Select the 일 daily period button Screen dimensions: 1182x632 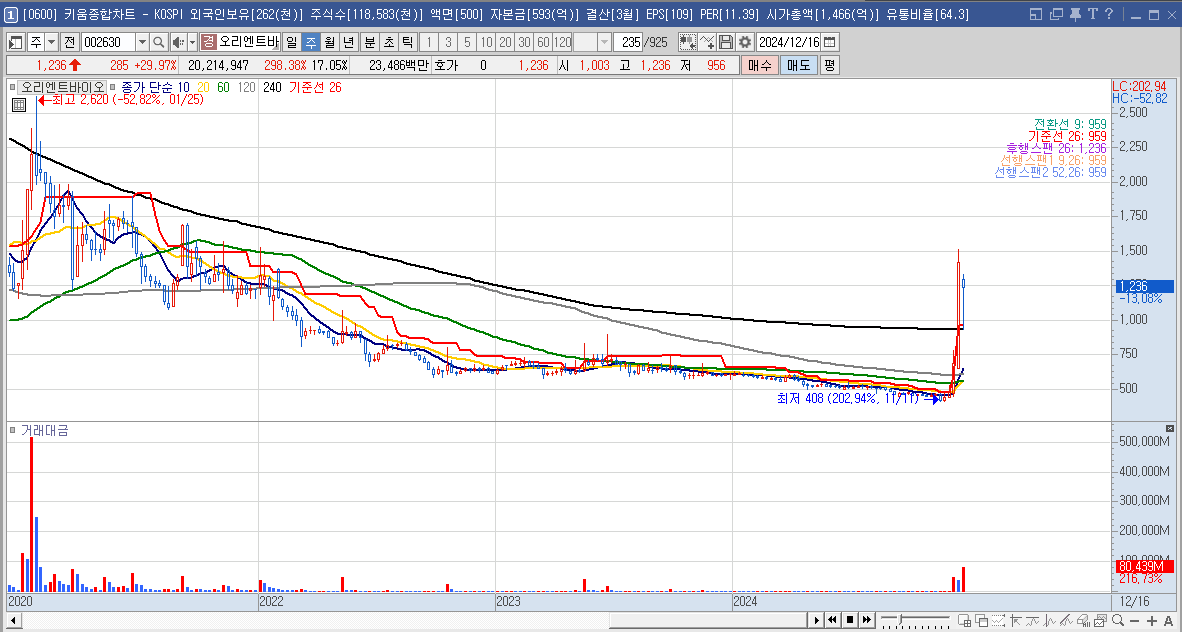pos(292,42)
